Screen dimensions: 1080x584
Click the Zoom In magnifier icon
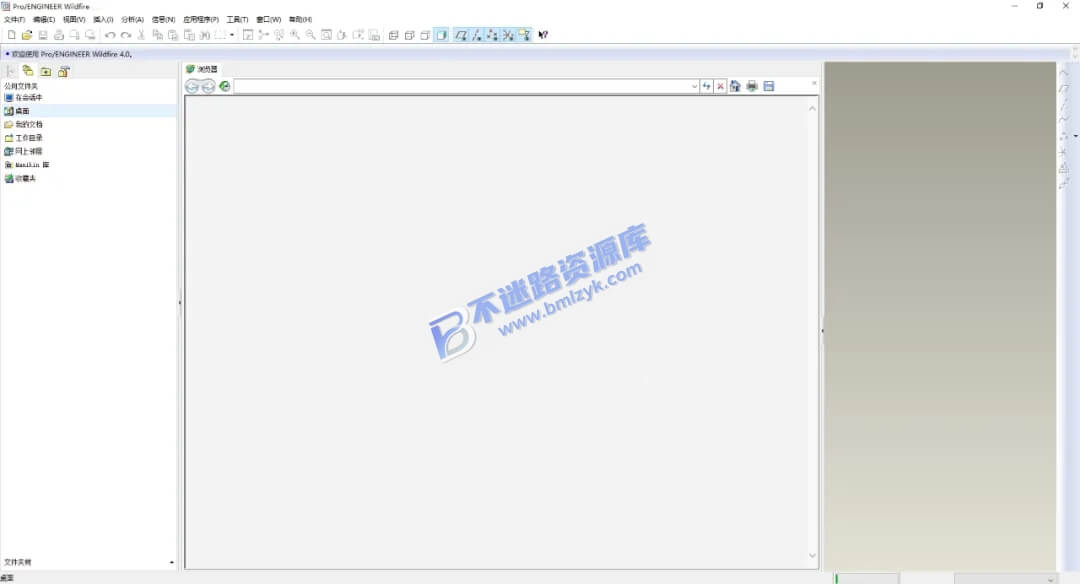point(295,34)
